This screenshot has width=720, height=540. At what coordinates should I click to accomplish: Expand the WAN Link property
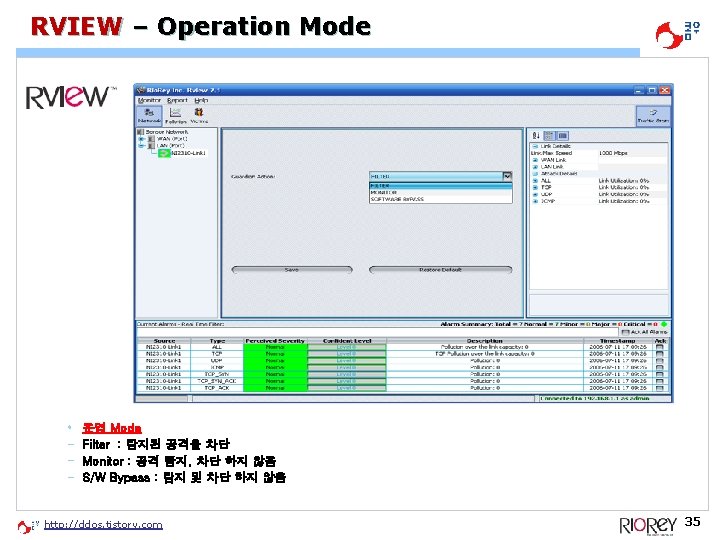pyautogui.click(x=535, y=160)
